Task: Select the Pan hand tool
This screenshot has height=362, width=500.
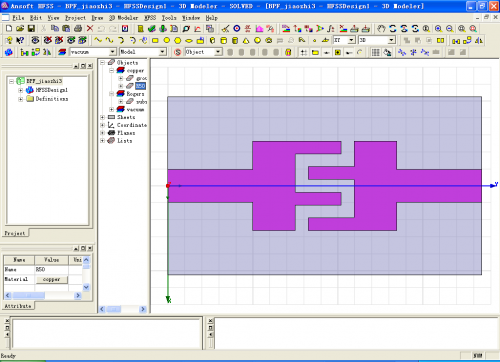Action: (381, 29)
